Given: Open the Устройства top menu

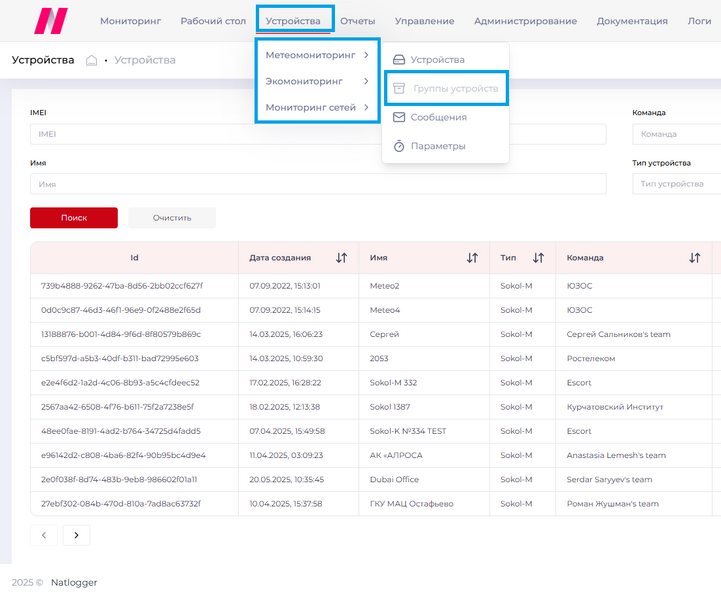Looking at the screenshot, I should click(x=293, y=21).
